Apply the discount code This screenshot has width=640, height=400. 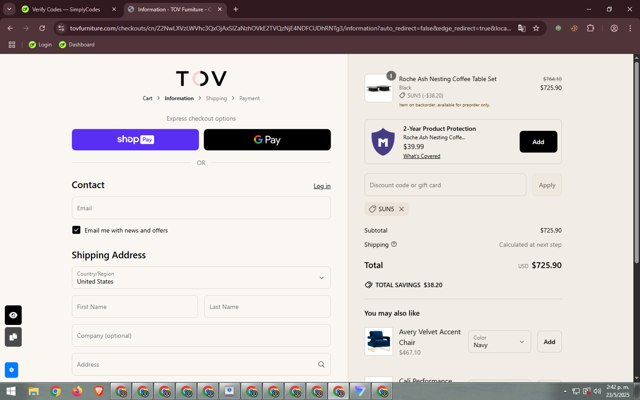click(x=547, y=185)
